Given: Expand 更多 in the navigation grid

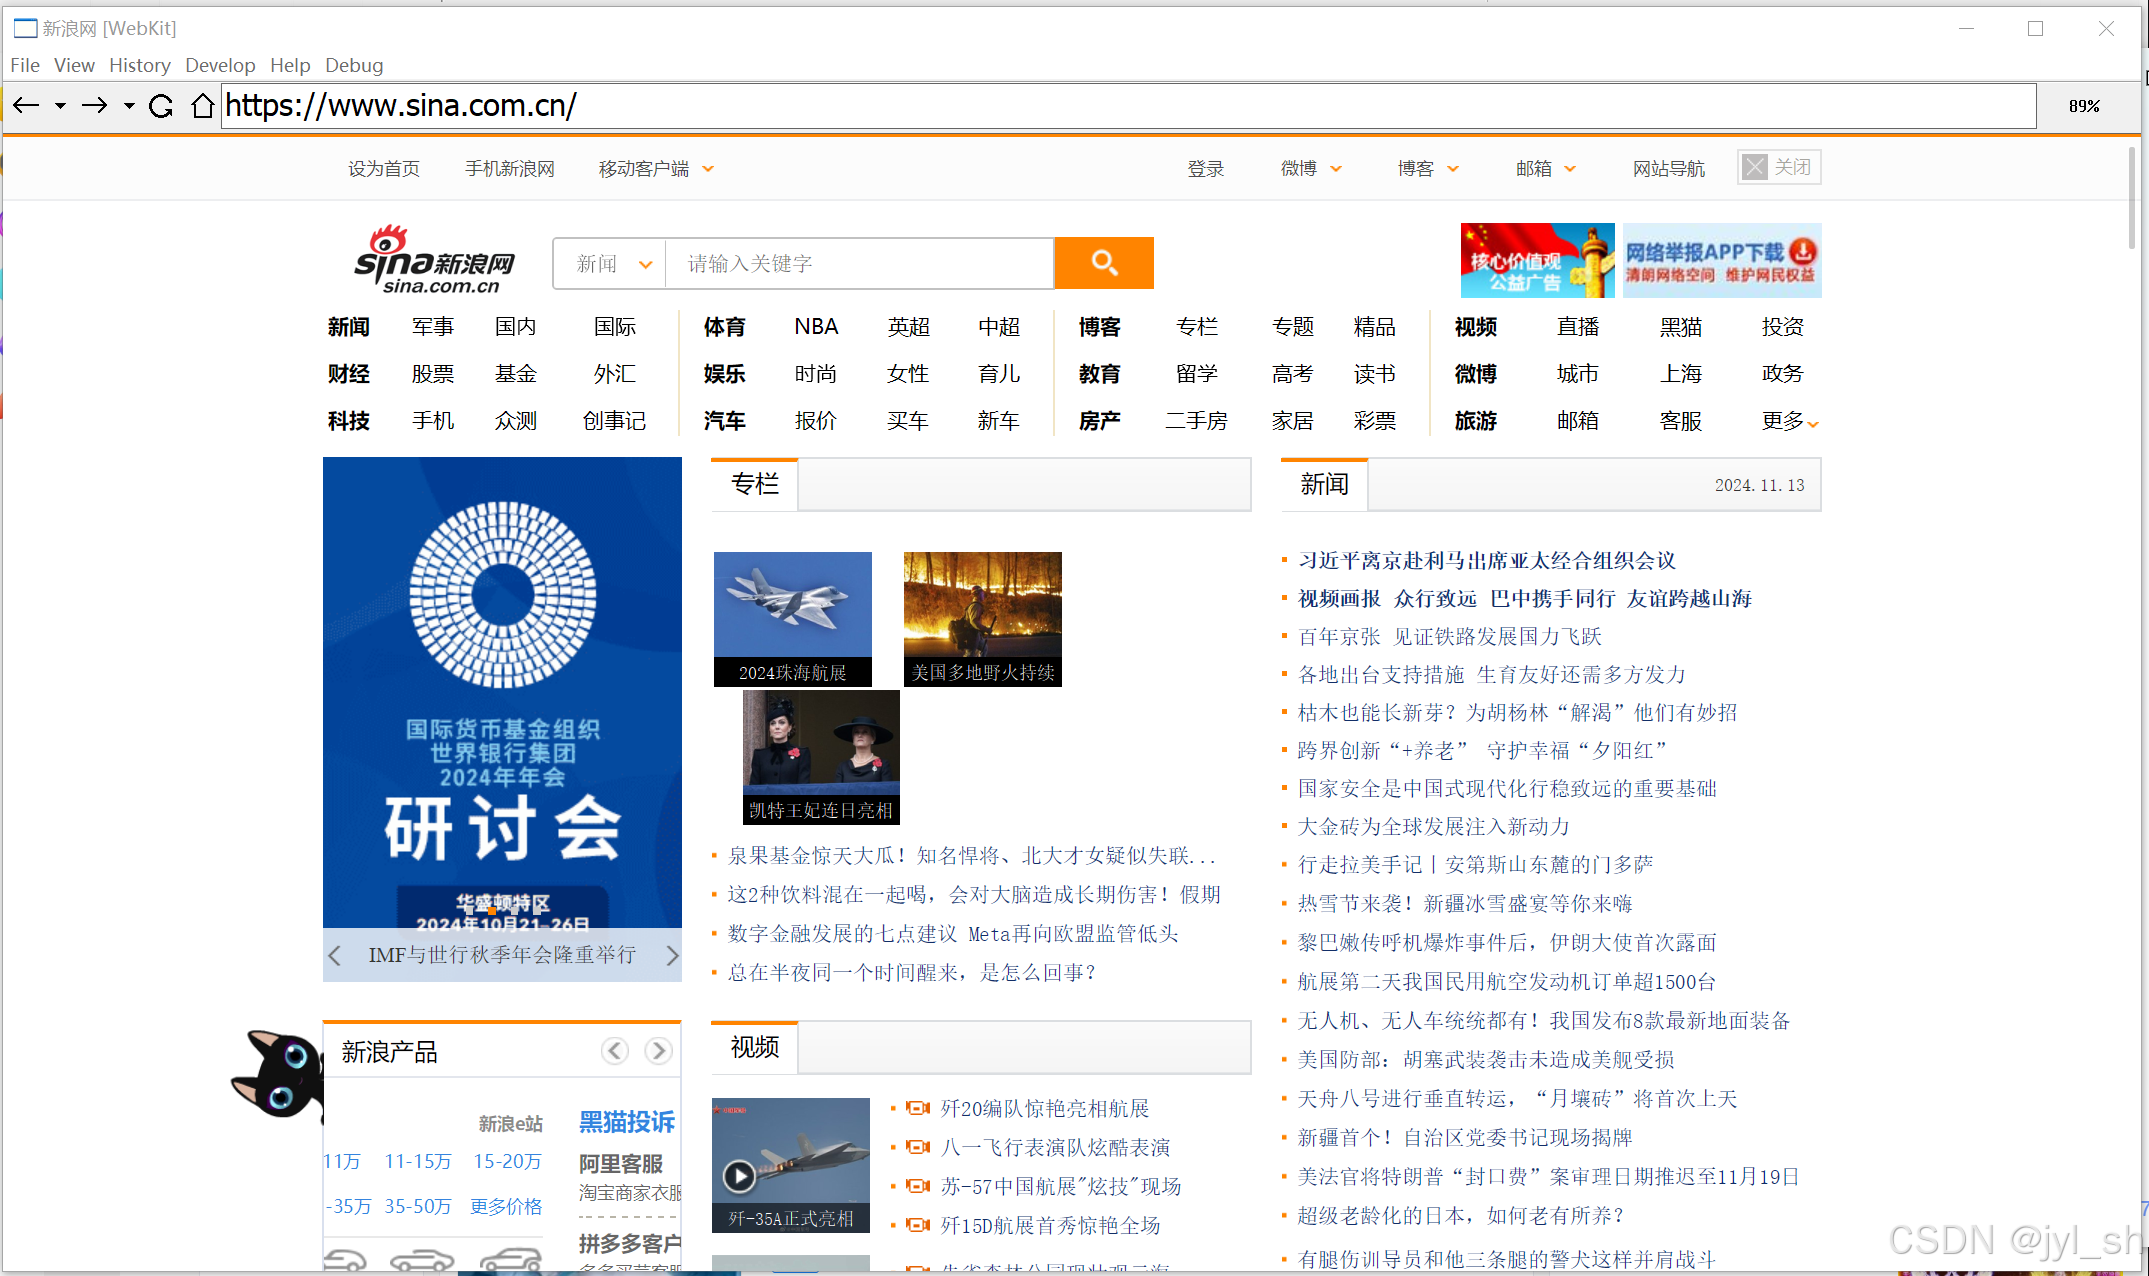Looking at the screenshot, I should [x=1789, y=421].
